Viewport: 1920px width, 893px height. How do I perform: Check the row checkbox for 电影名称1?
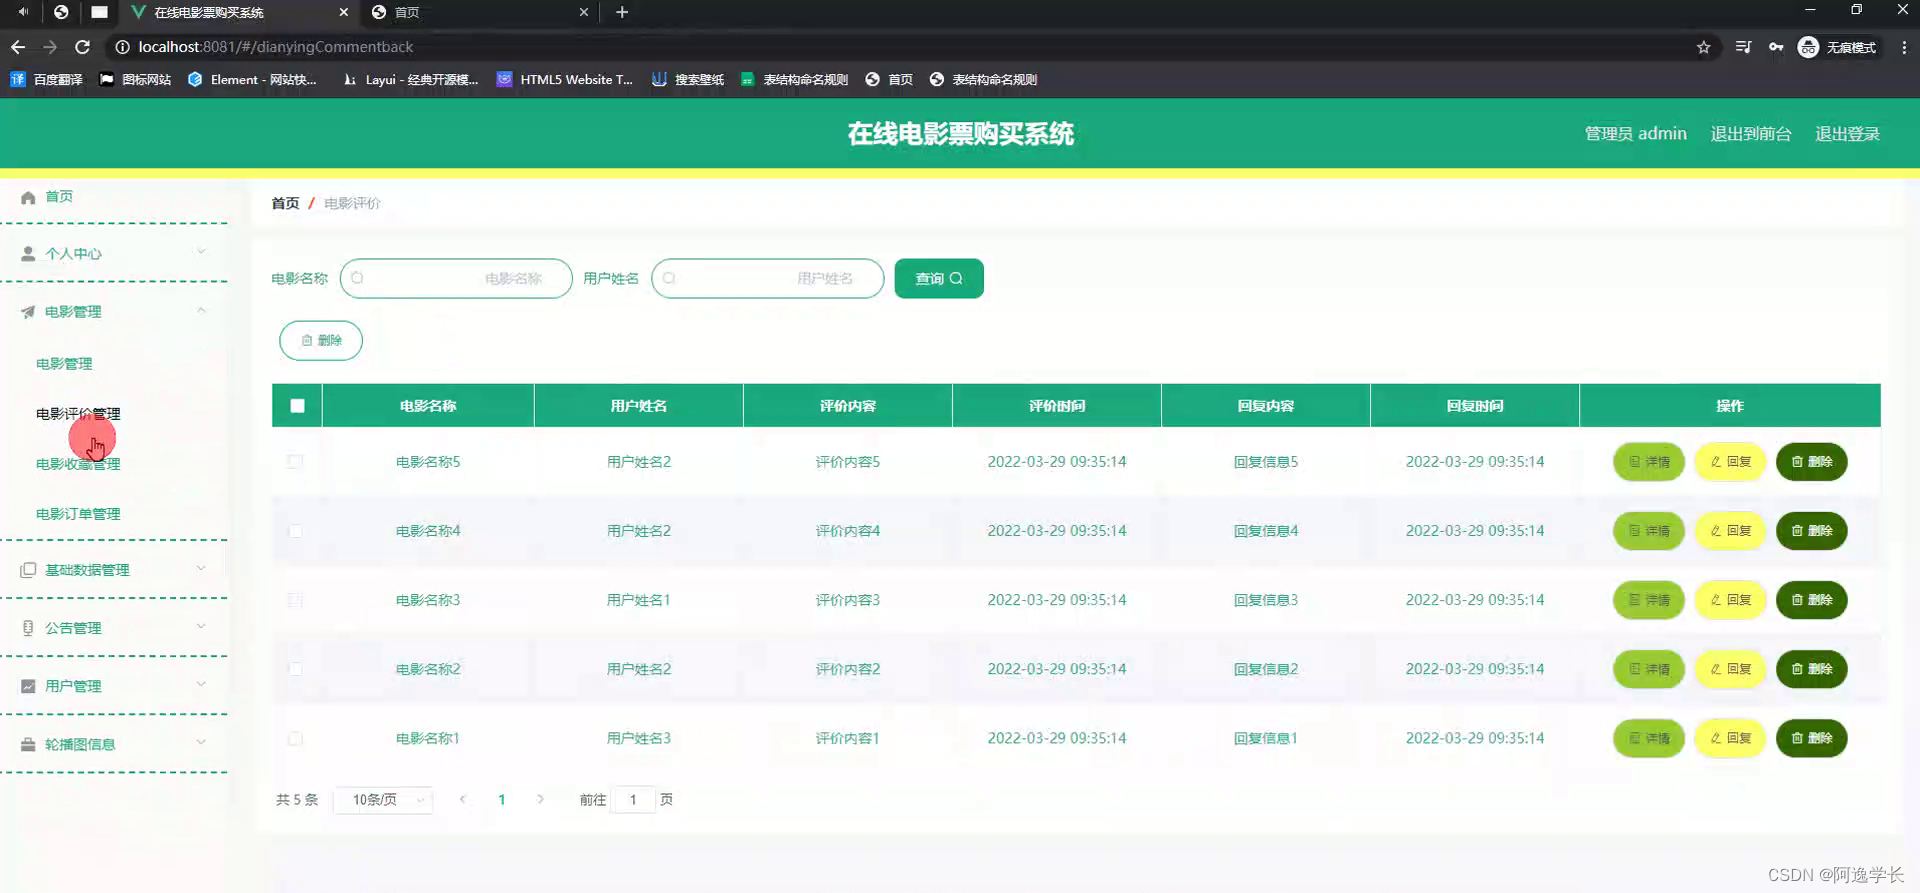click(x=295, y=738)
